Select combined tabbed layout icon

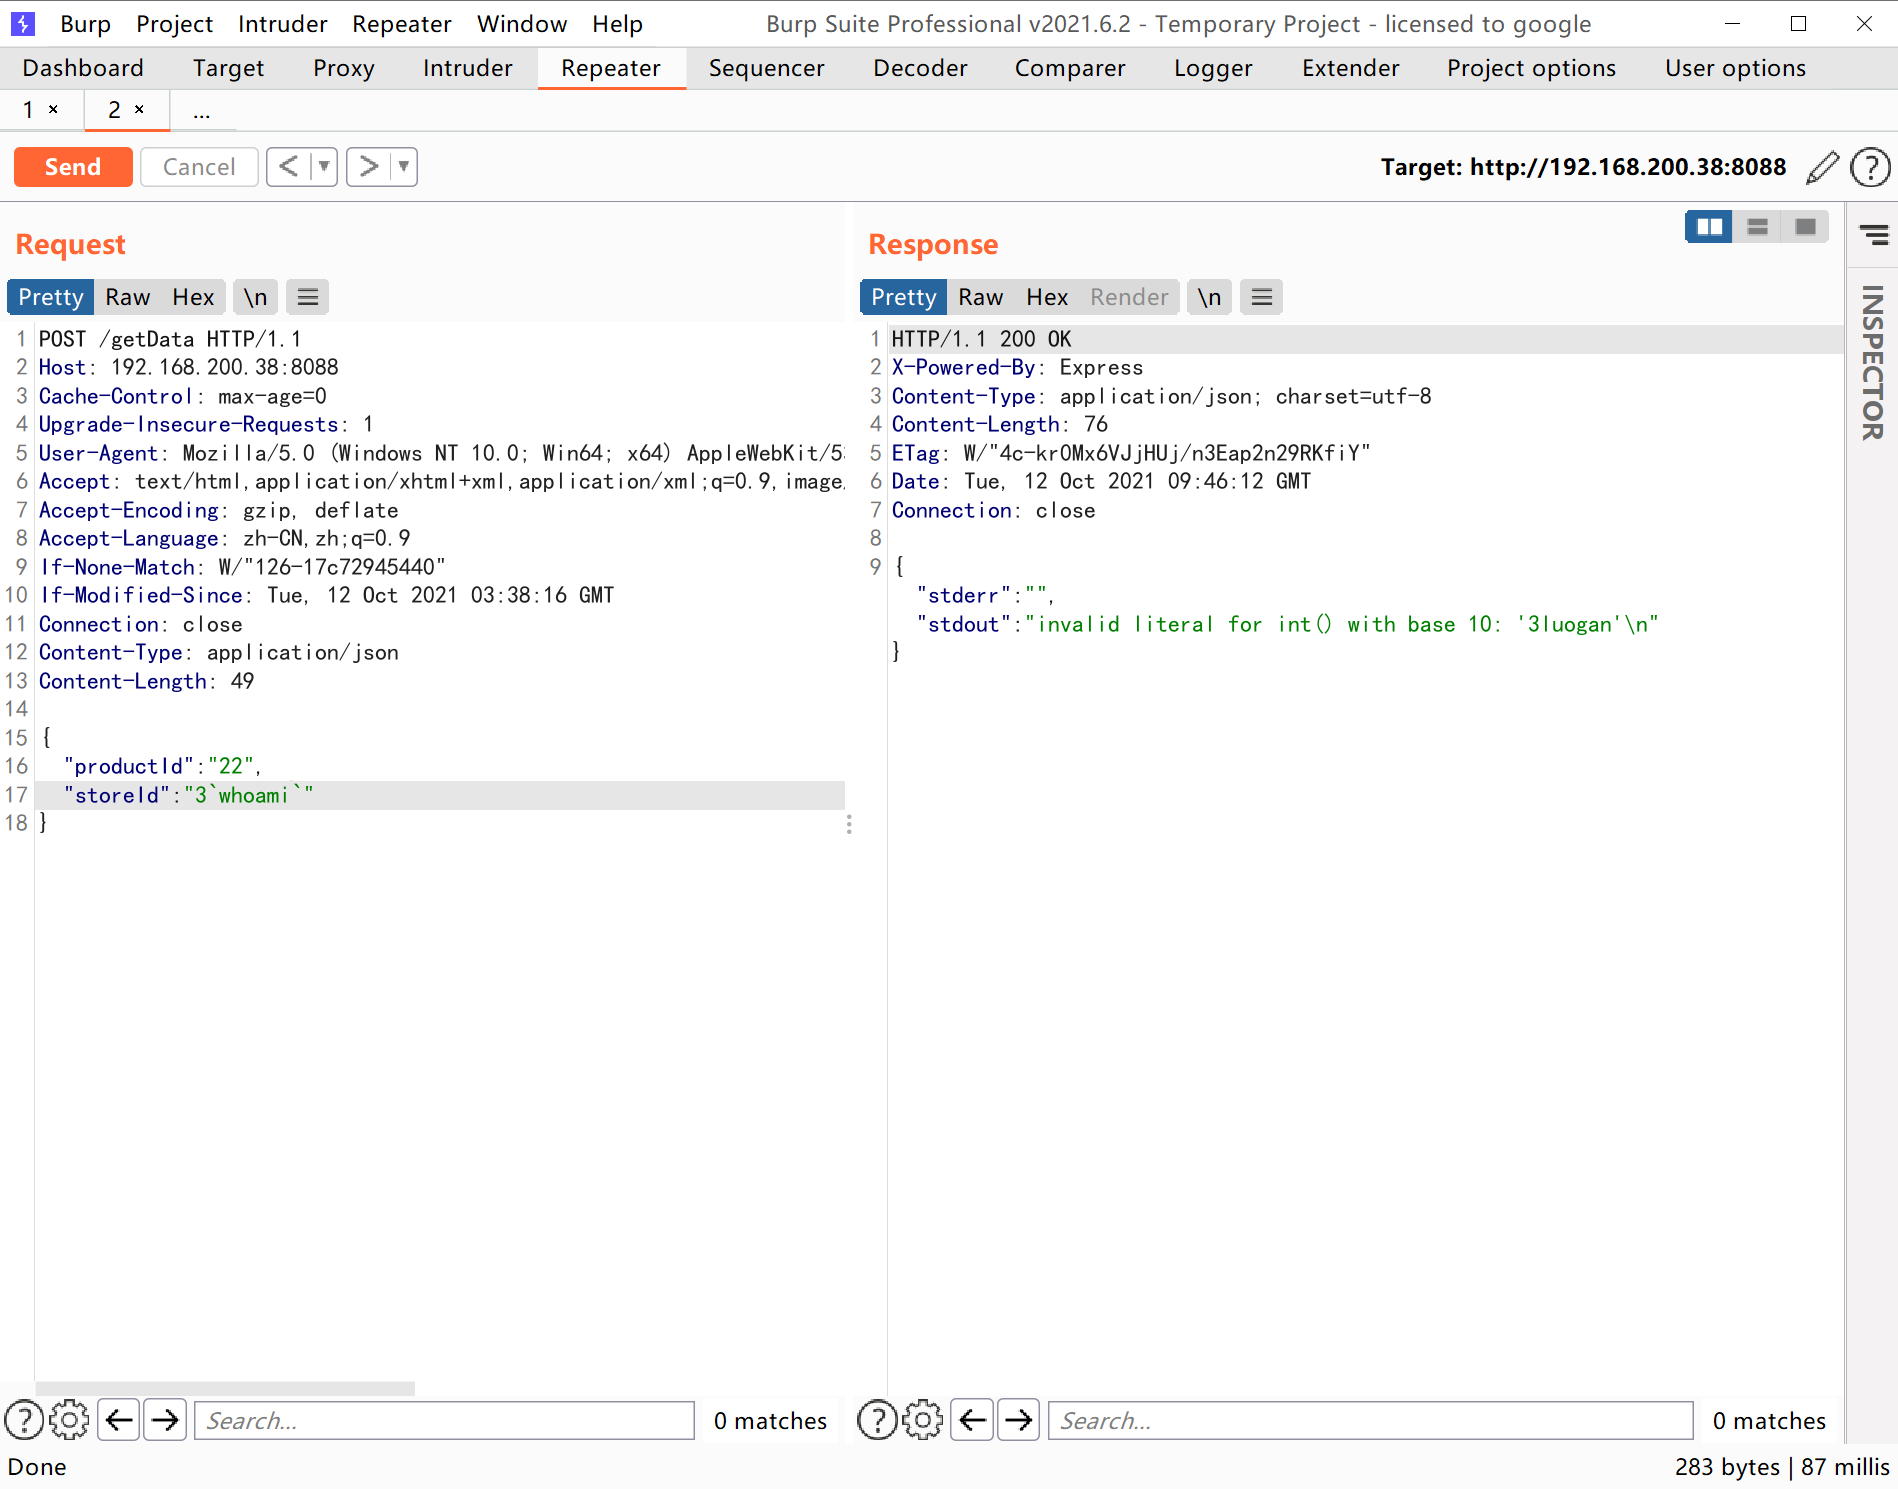(1805, 227)
